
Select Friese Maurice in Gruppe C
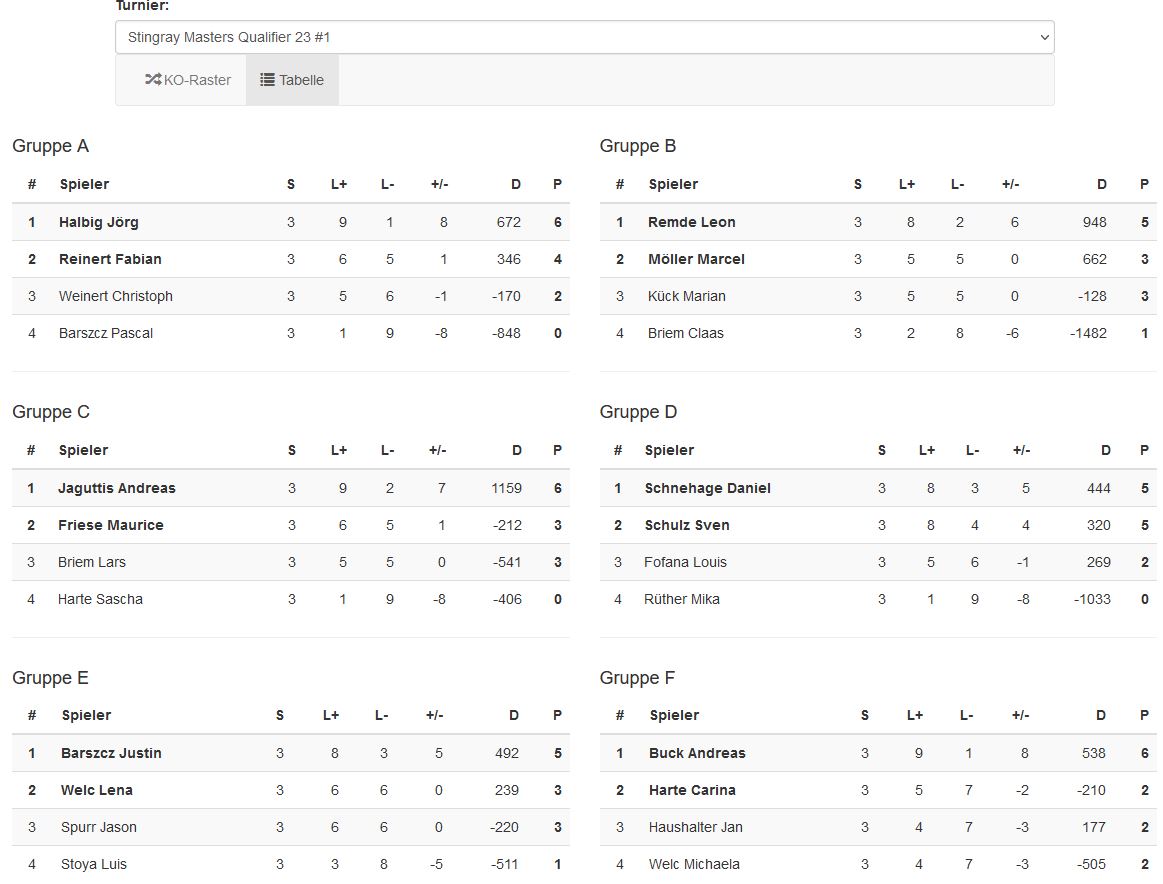pyautogui.click(x=110, y=525)
